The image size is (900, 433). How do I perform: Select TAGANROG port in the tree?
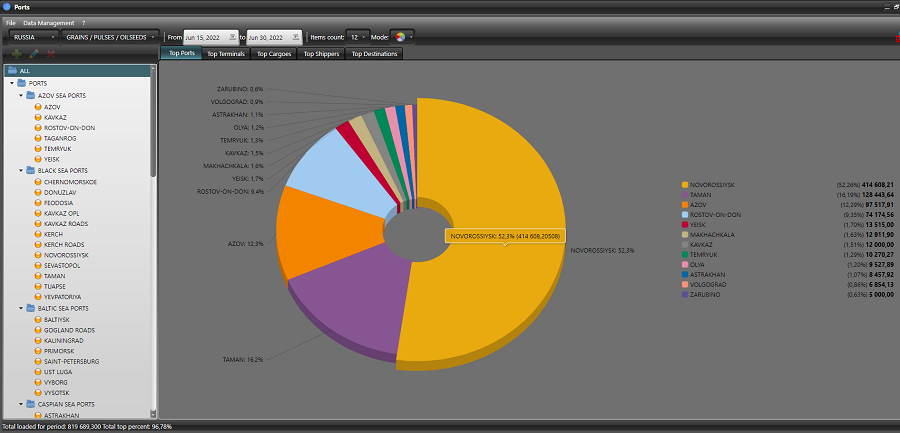coord(60,138)
